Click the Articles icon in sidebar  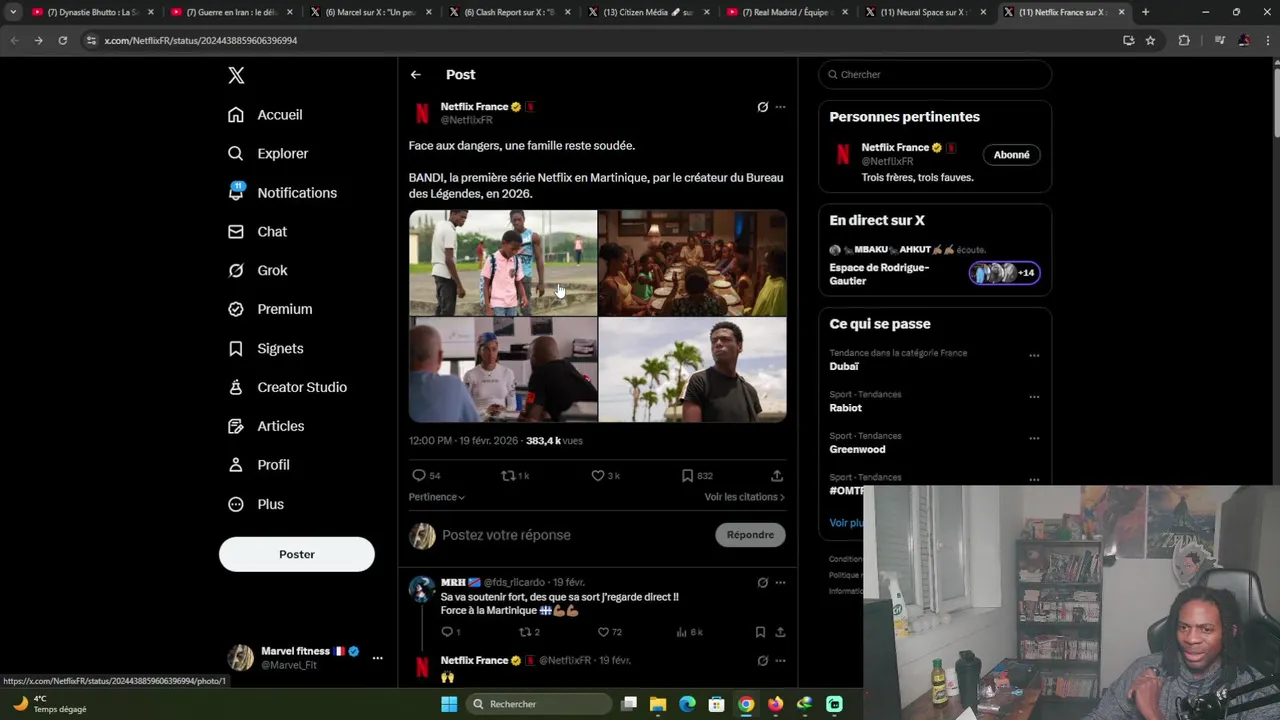click(x=236, y=426)
